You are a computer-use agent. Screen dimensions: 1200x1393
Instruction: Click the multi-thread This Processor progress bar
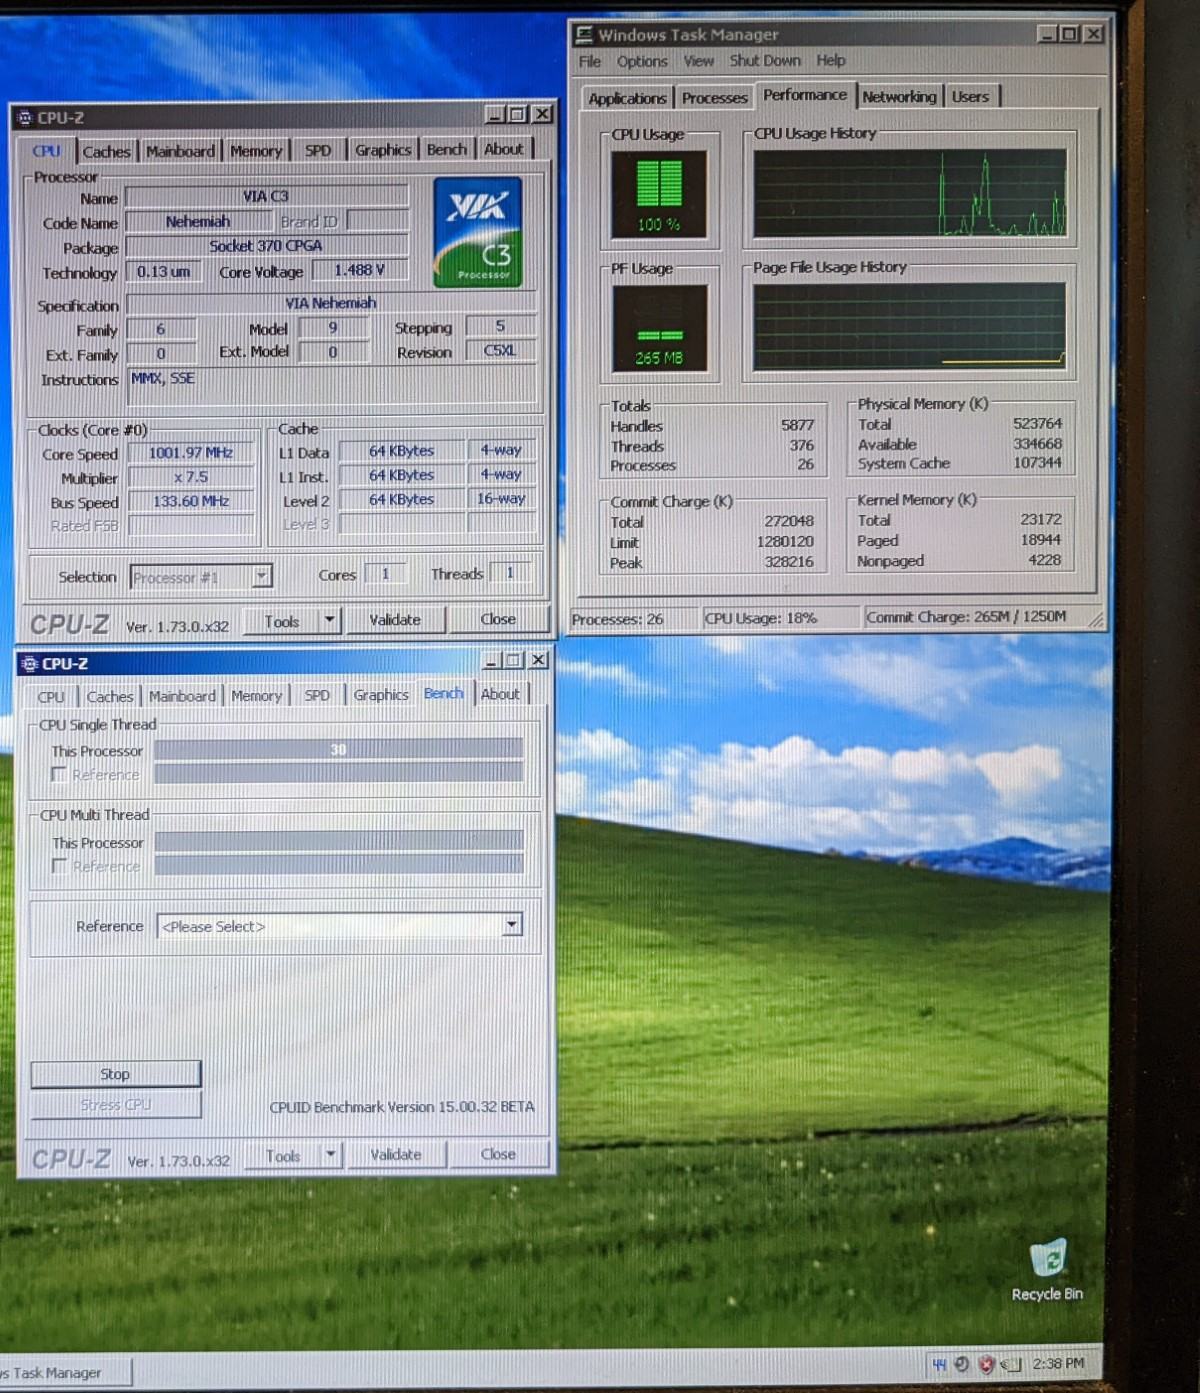coord(338,841)
